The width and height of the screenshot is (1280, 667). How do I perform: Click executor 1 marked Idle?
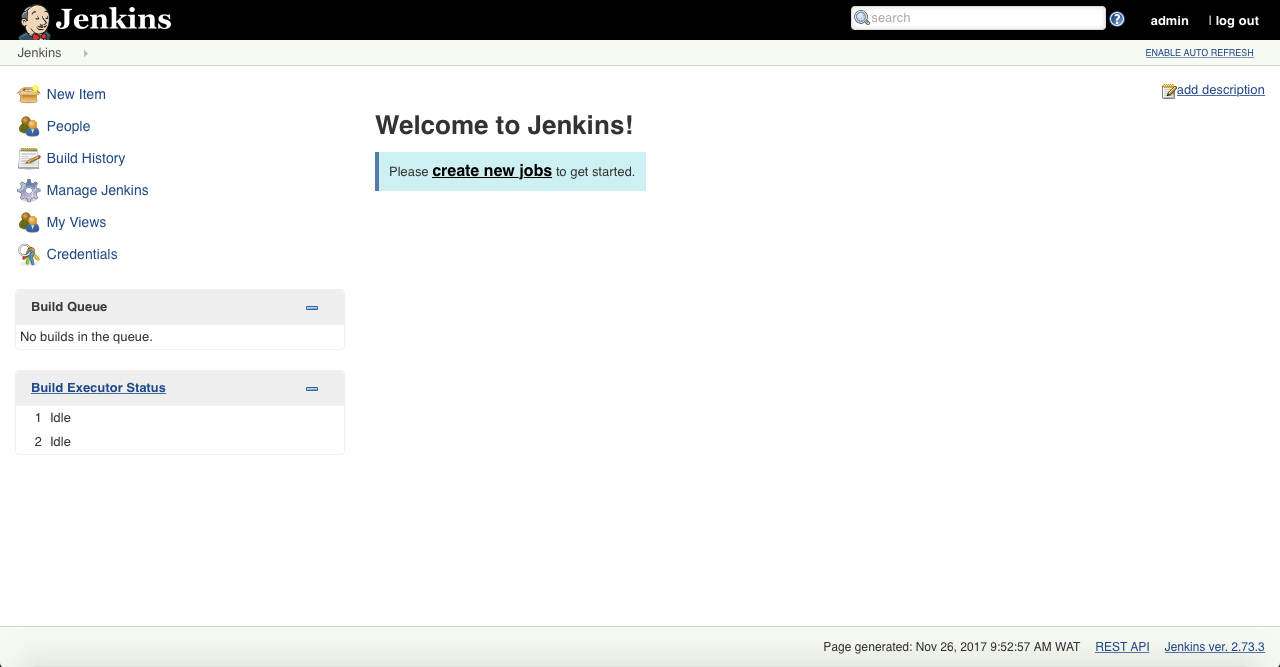tap(60, 417)
